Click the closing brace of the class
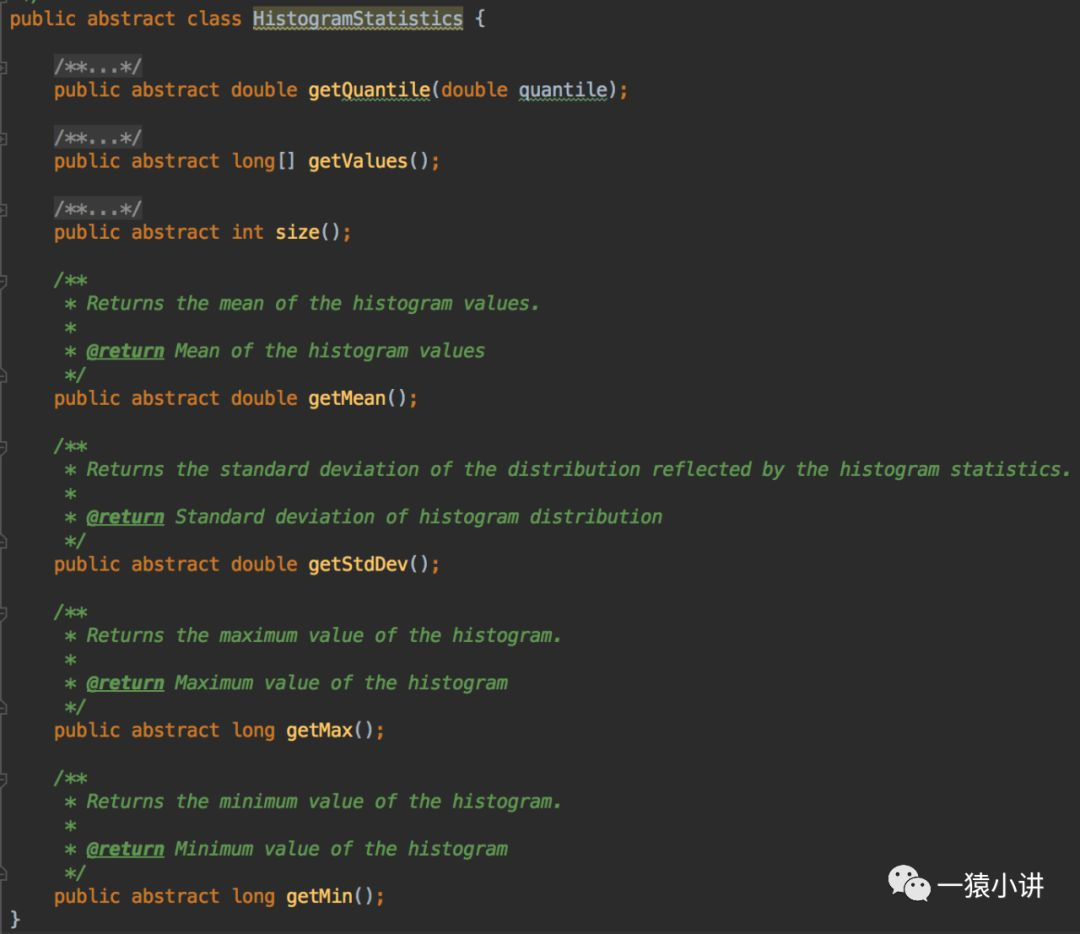 click(x=15, y=918)
